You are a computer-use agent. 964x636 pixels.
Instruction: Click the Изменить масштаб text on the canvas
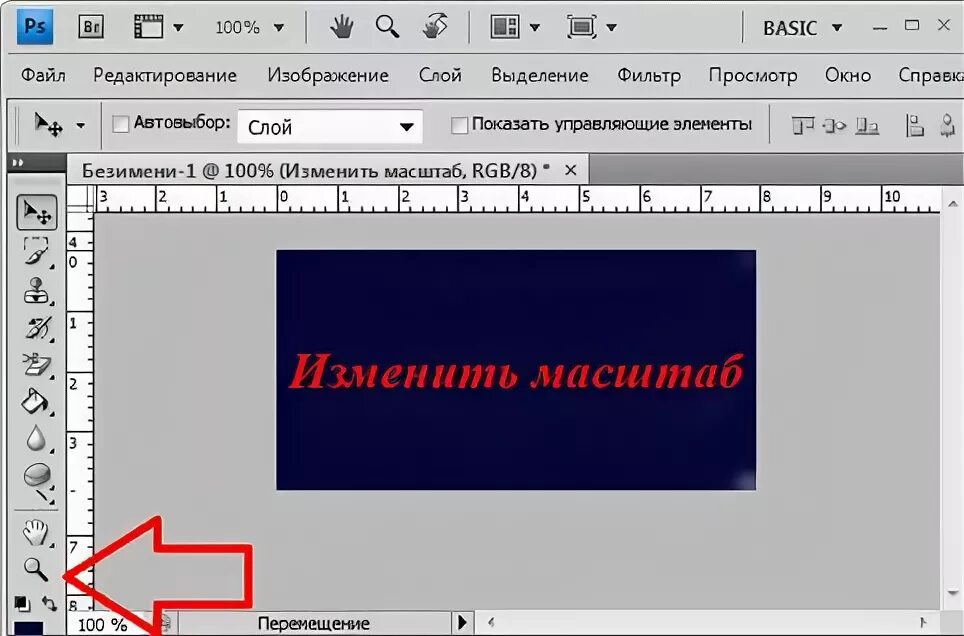tap(516, 372)
